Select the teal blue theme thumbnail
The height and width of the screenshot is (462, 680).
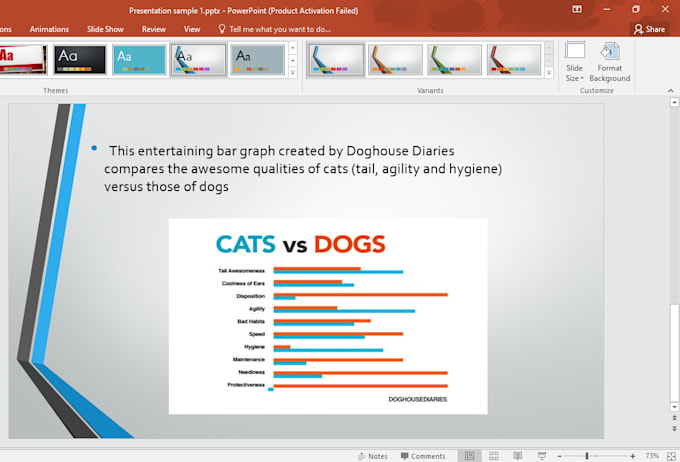139,59
